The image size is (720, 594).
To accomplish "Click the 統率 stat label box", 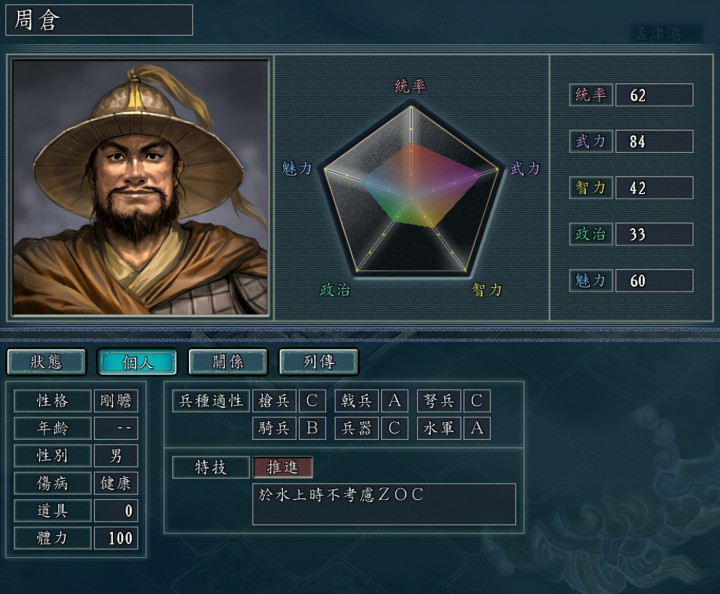I will point(591,95).
